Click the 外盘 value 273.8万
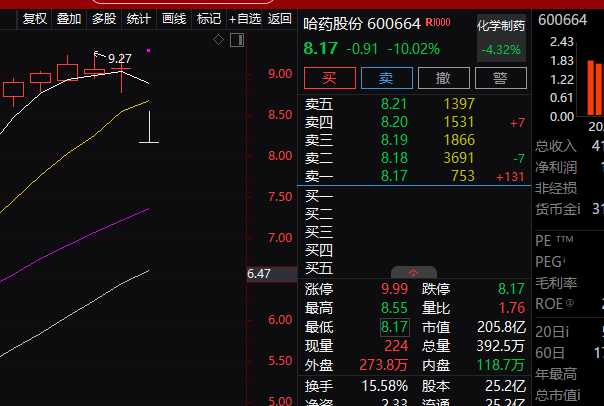This screenshot has height=406, width=604. point(383,365)
